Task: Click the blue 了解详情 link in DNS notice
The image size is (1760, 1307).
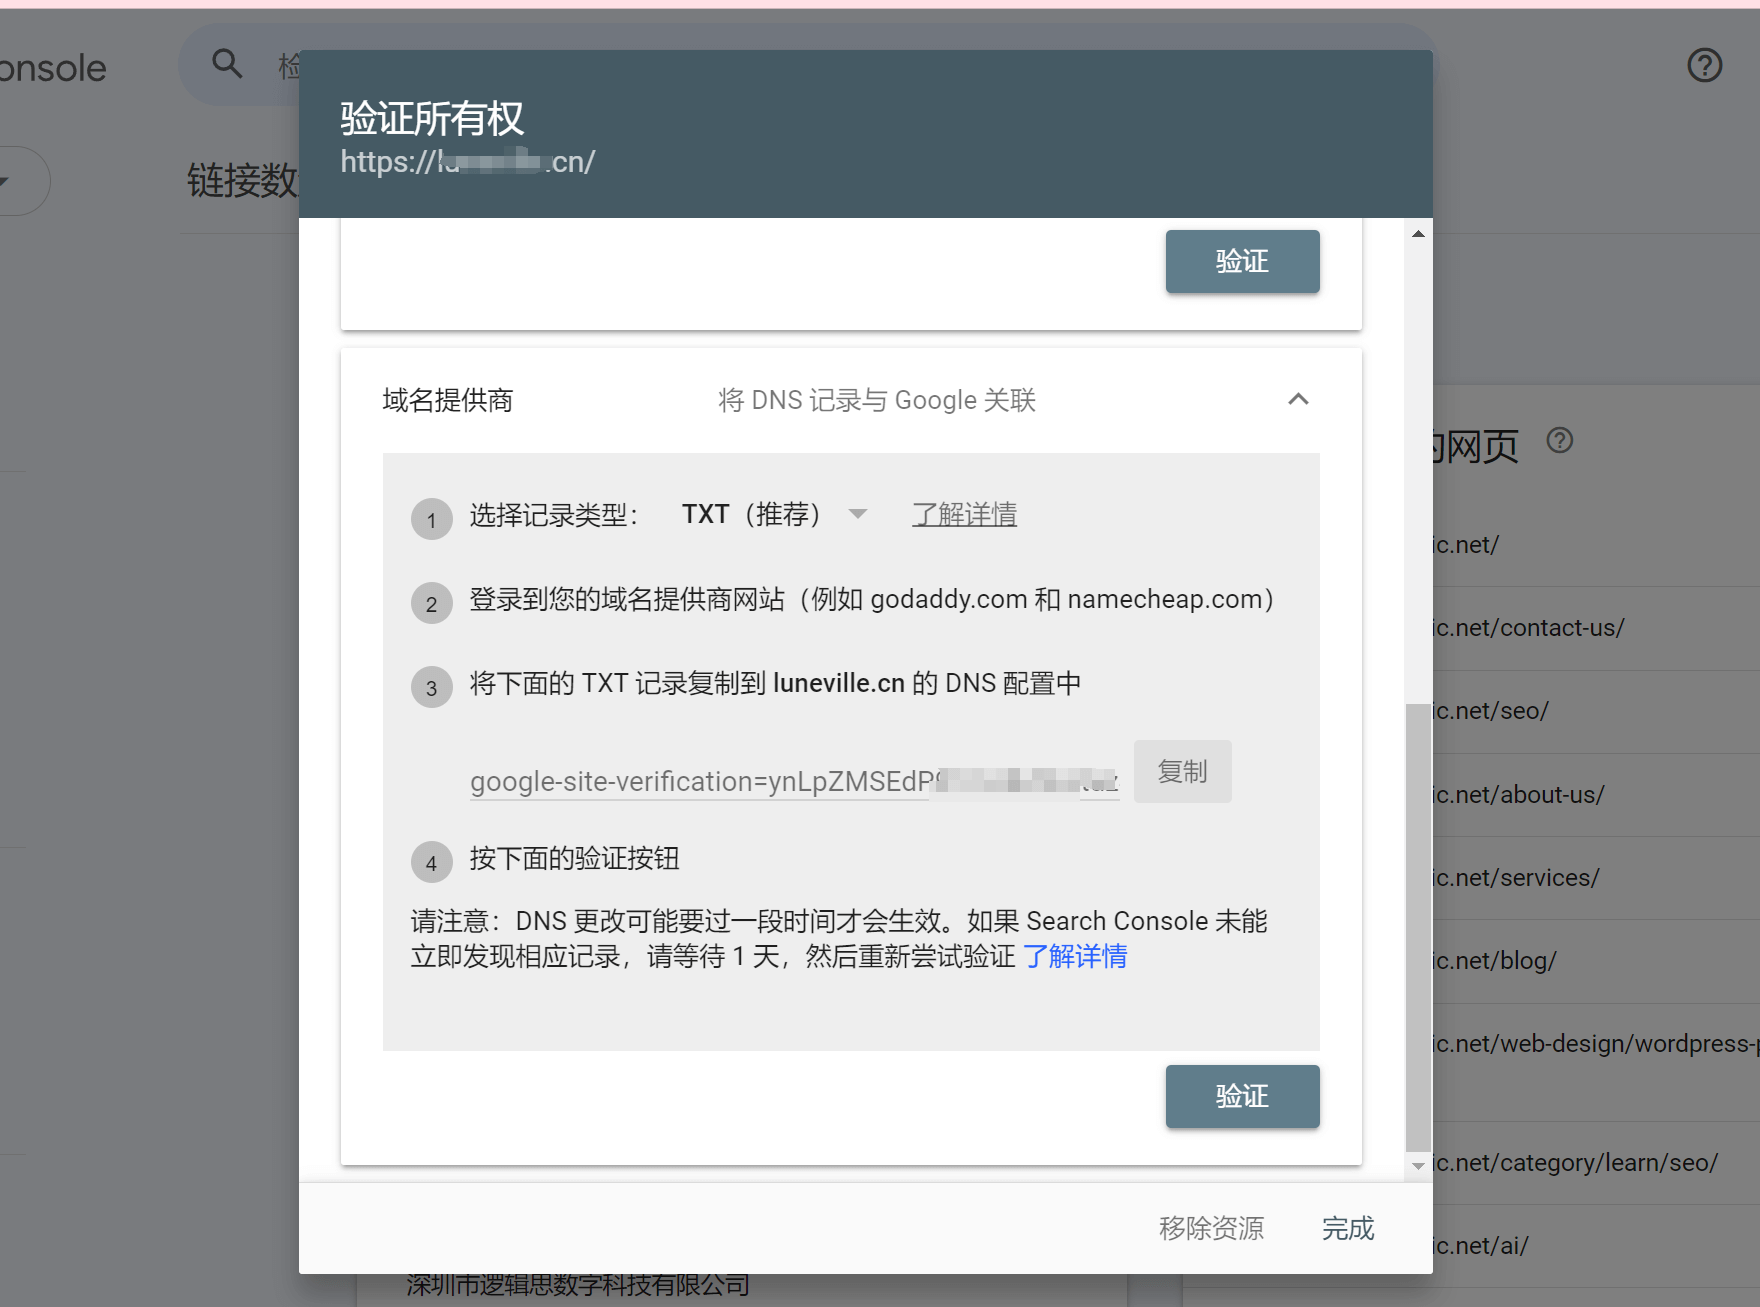Action: click(x=1076, y=957)
